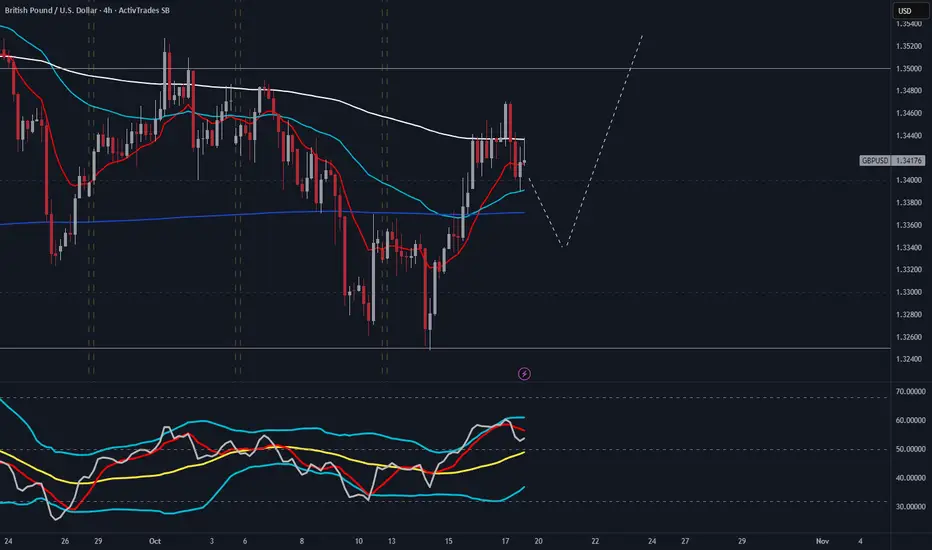The height and width of the screenshot is (550, 932).
Task: Click price axis value 1.33800
Action: click(x=909, y=203)
